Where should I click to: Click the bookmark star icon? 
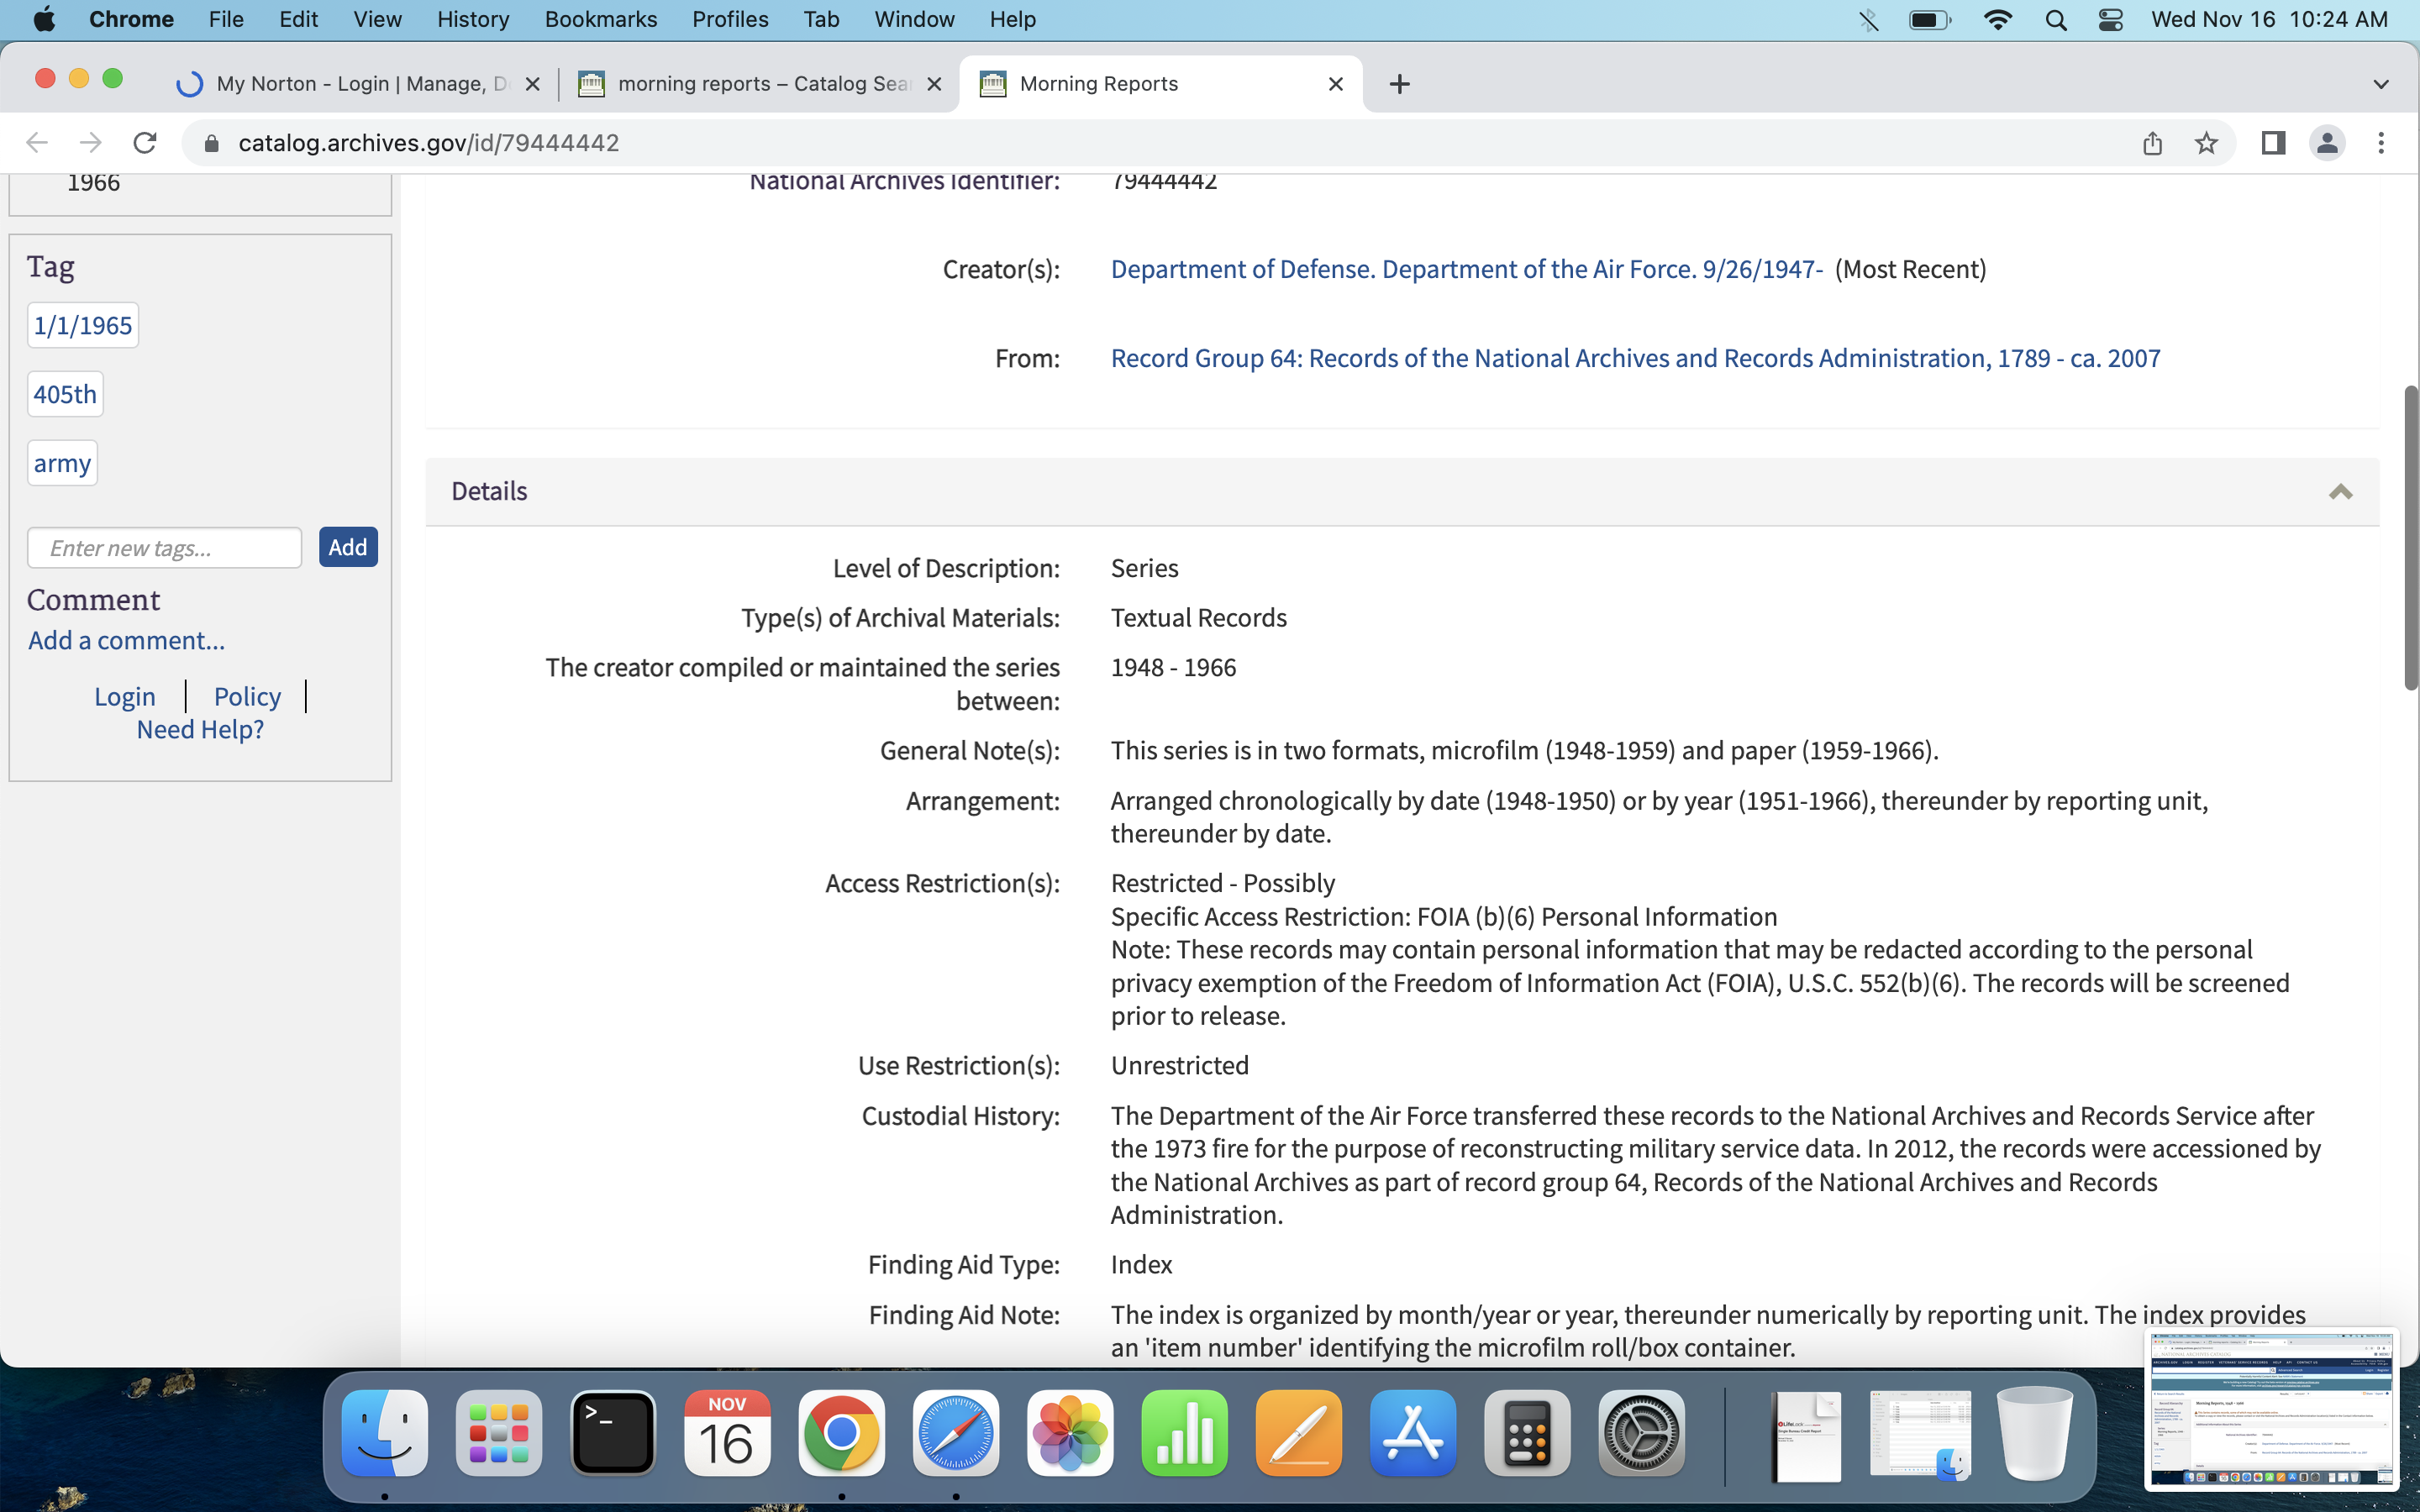(2206, 143)
